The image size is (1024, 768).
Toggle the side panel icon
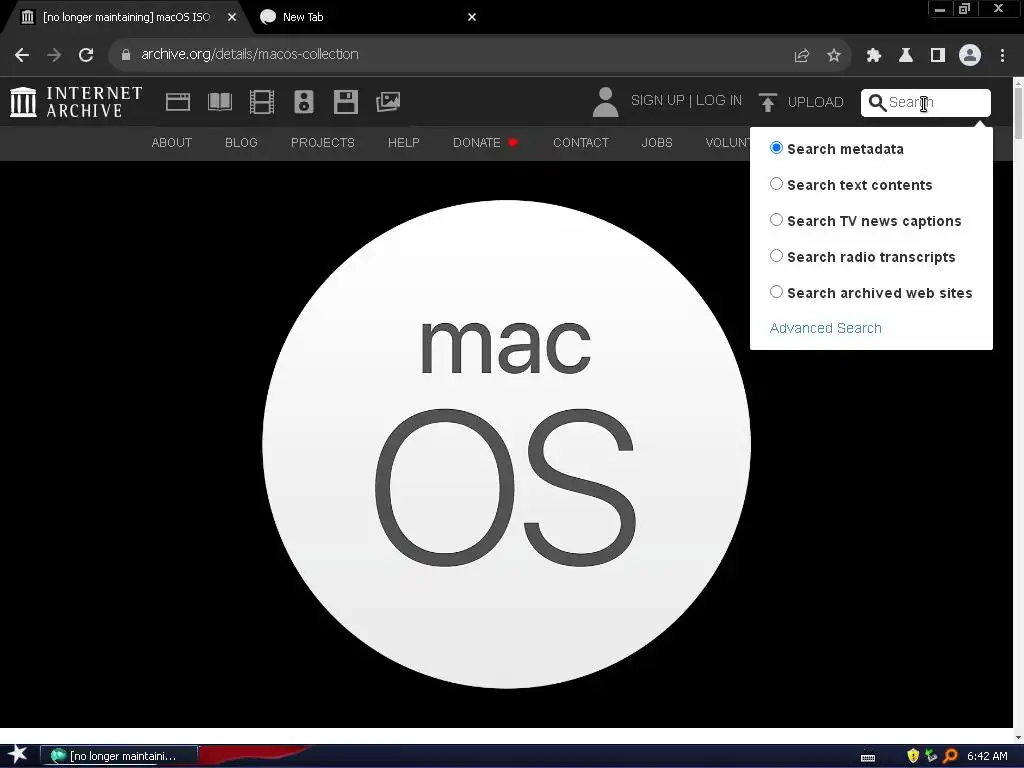pos(938,56)
